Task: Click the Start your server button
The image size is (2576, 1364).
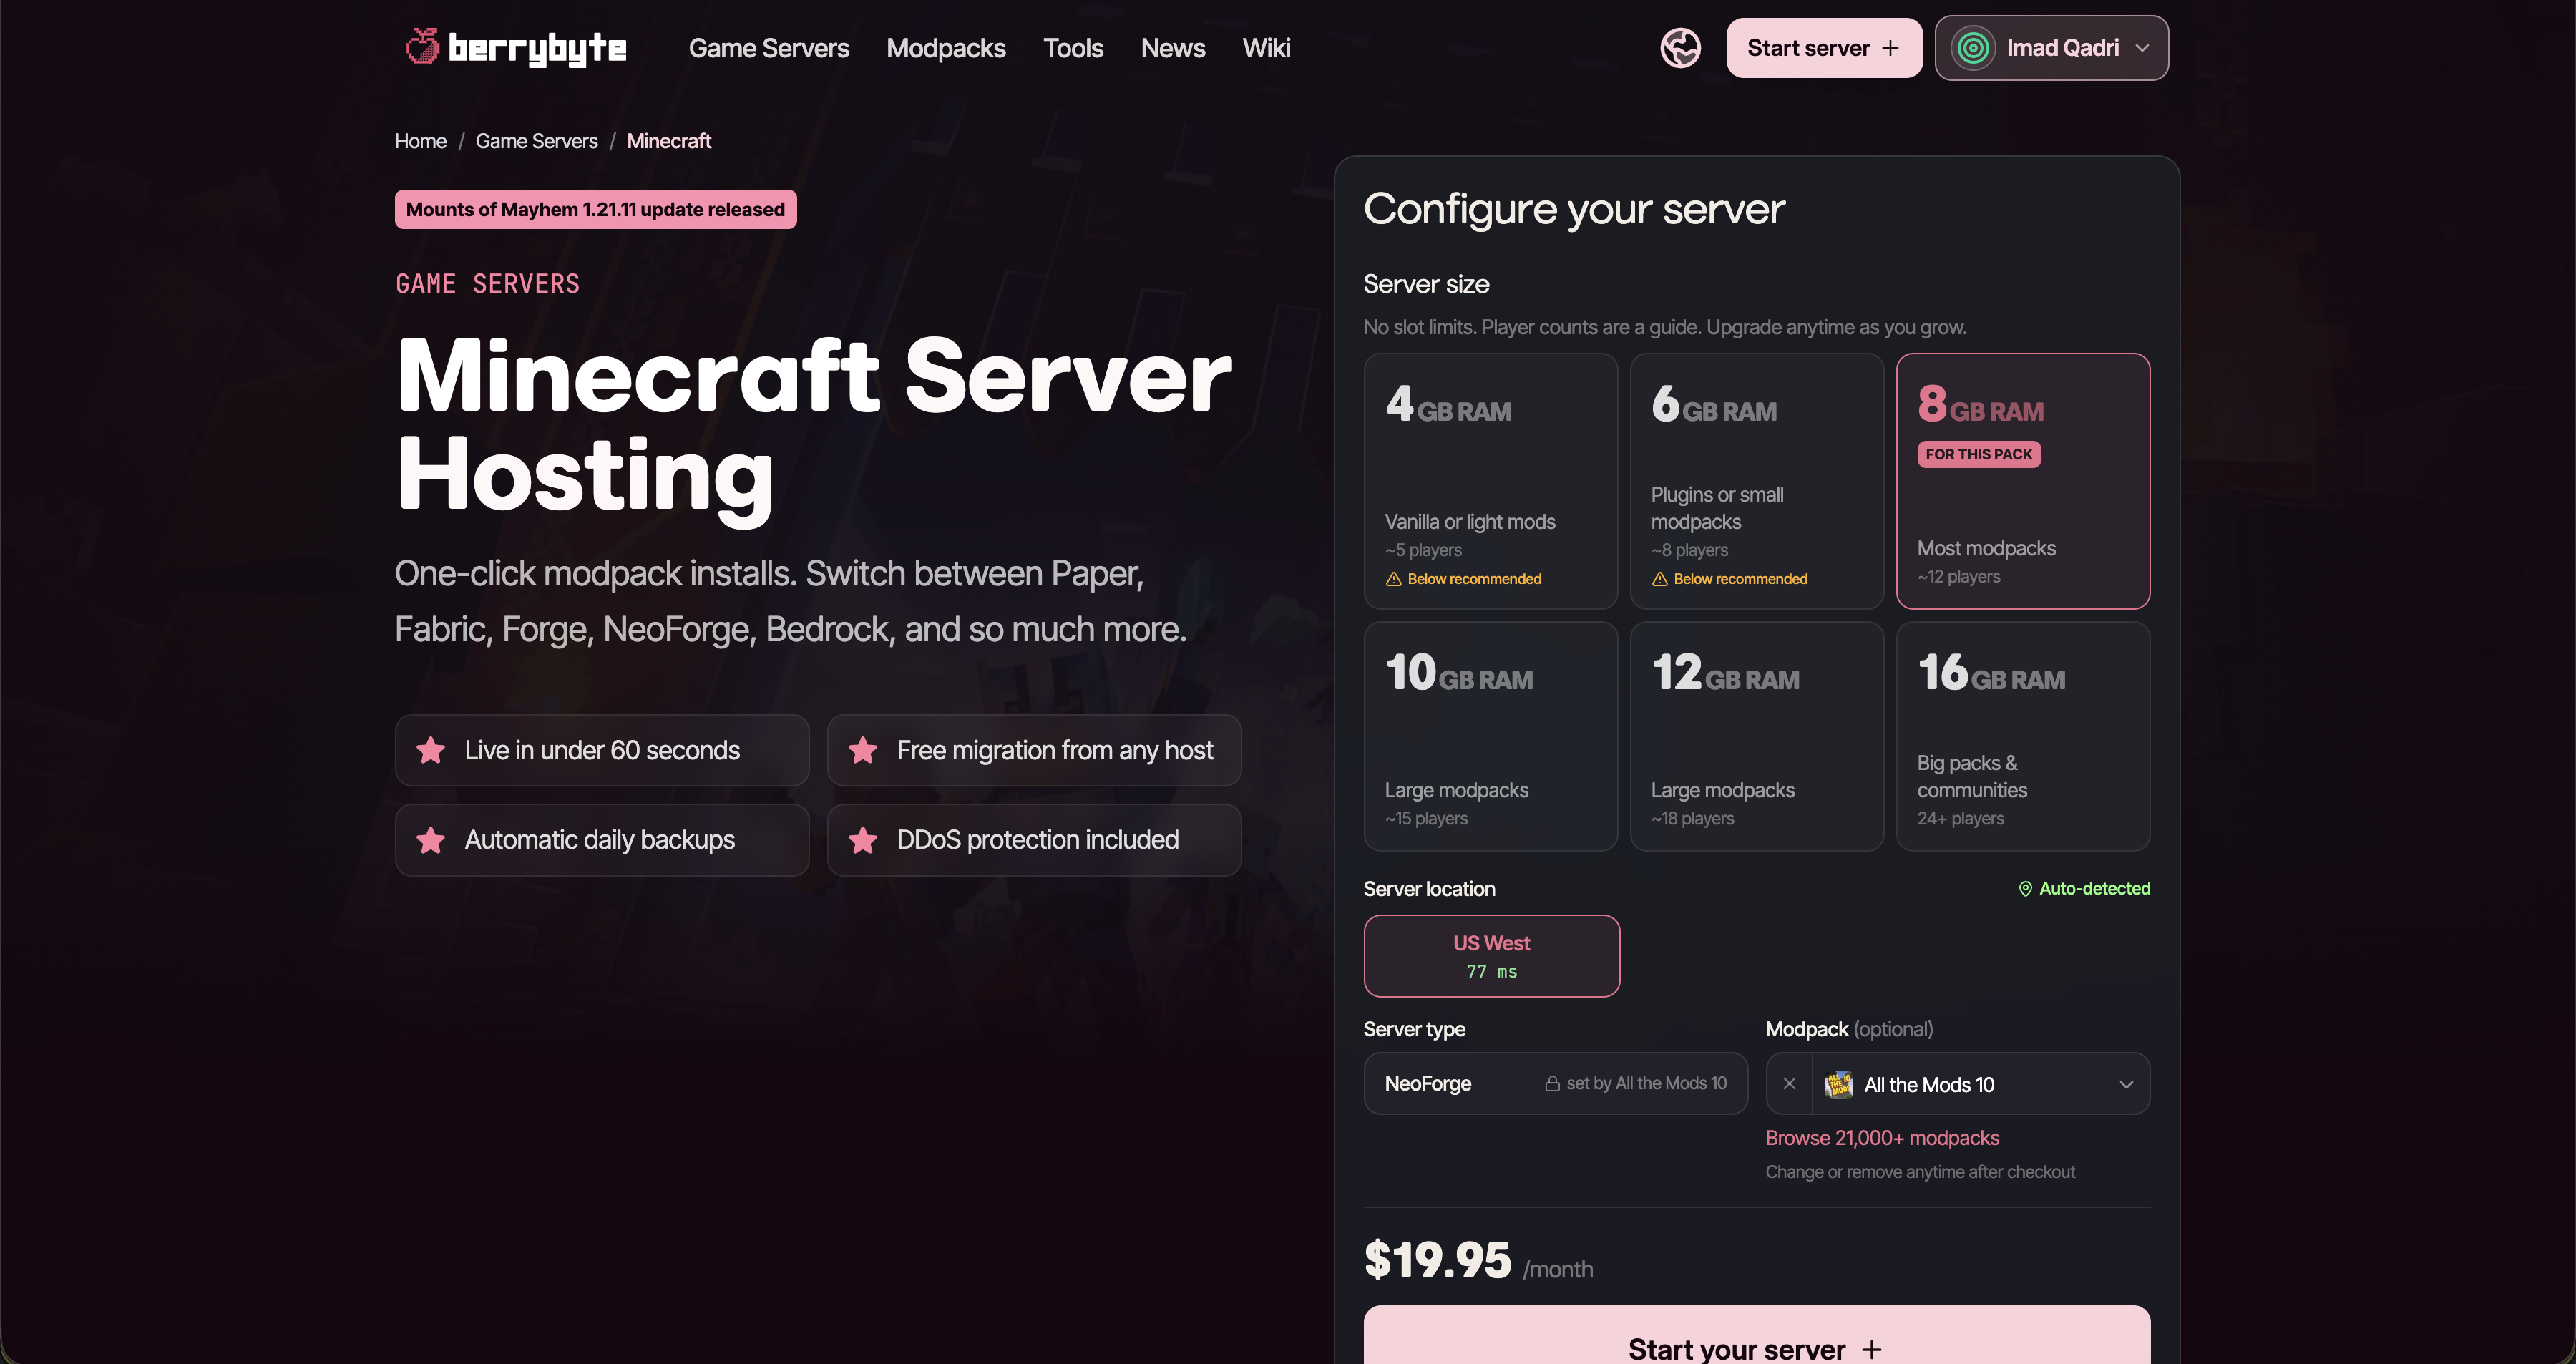Action: pyautogui.click(x=1756, y=1336)
